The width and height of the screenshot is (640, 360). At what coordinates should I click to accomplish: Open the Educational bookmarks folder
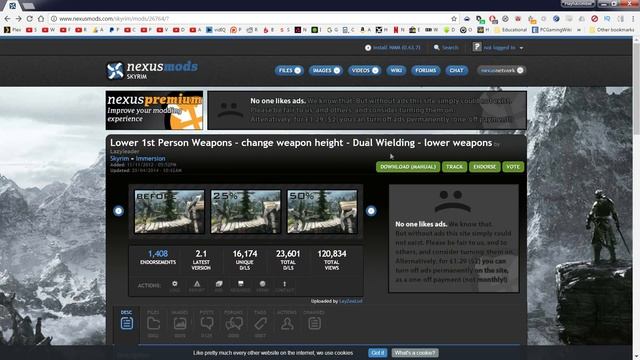[510, 30]
